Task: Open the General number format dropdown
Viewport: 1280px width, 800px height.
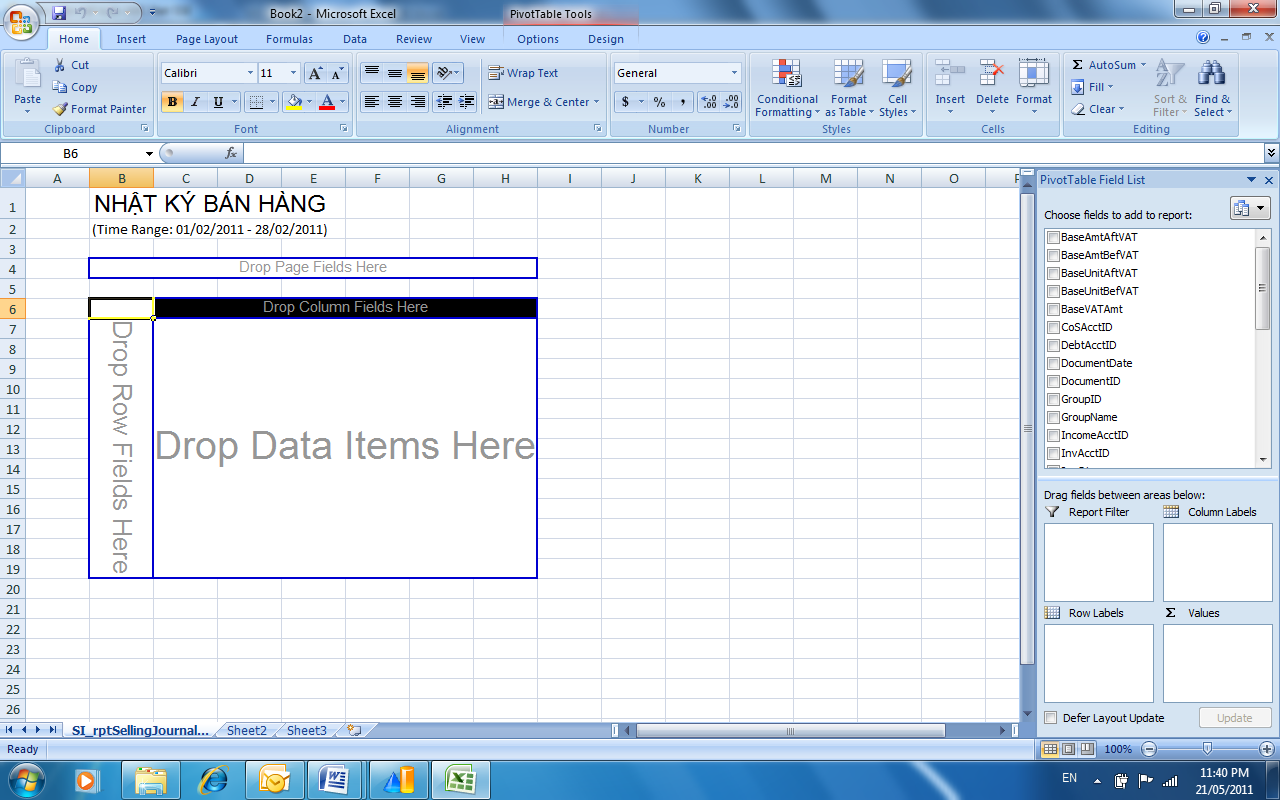Action: tap(734, 73)
